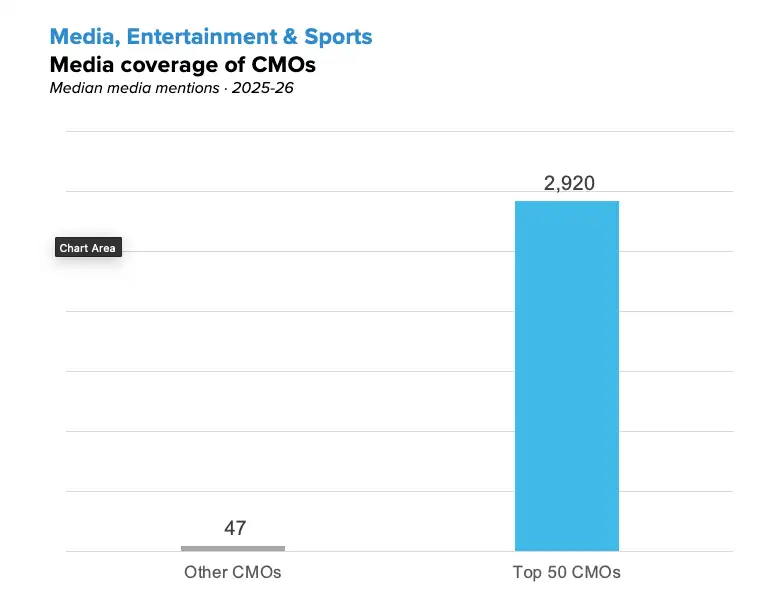Click empty plot space between the two bars

tap(399, 399)
